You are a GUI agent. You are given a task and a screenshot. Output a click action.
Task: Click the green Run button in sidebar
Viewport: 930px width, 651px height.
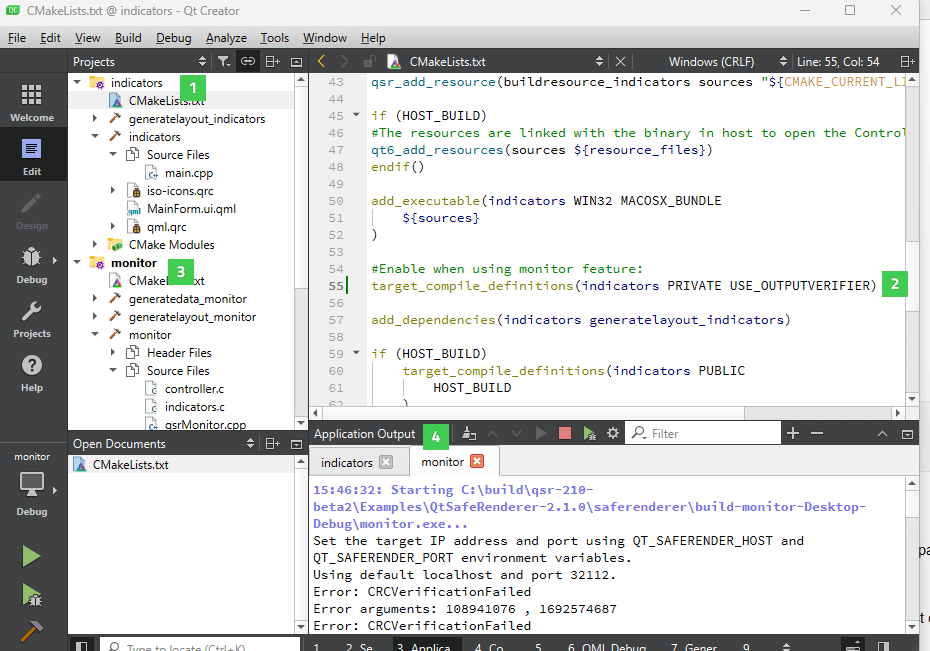point(31,556)
